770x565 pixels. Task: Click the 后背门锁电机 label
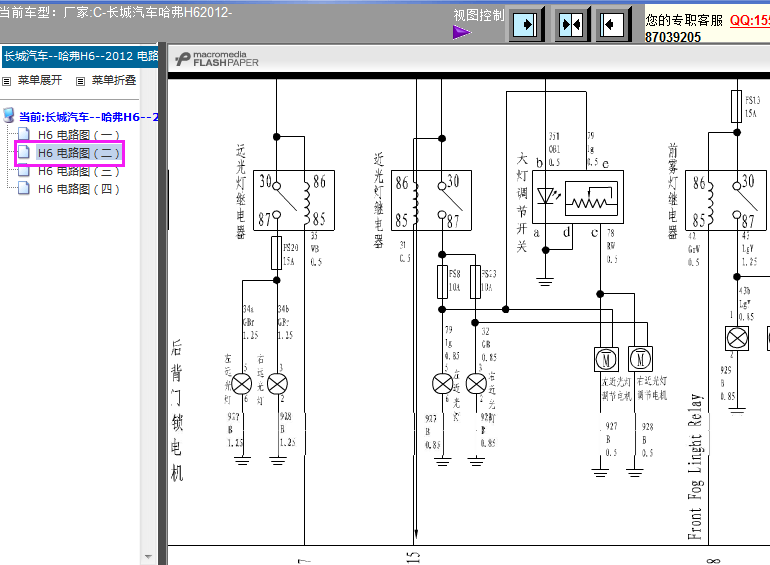(x=177, y=410)
